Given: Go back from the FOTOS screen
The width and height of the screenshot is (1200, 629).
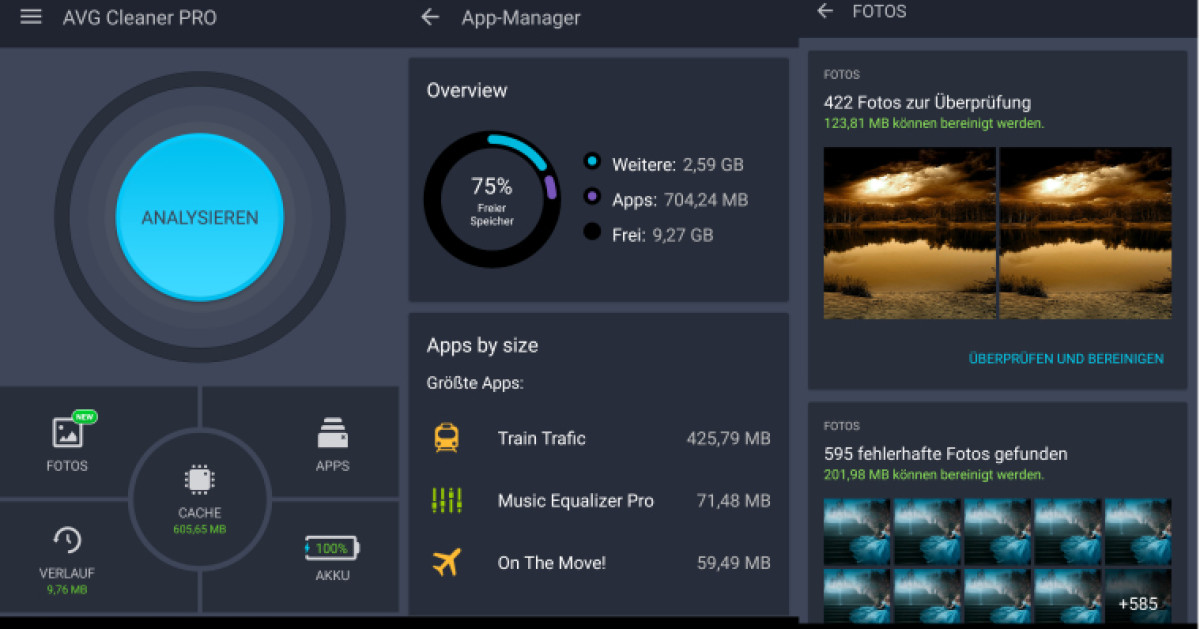Looking at the screenshot, I should tap(825, 11).
